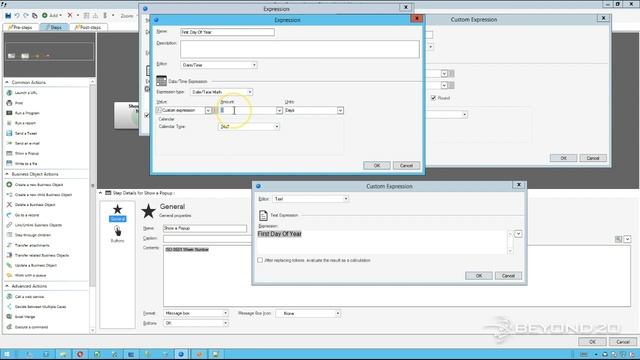Open the green Add button menu

coord(52,16)
